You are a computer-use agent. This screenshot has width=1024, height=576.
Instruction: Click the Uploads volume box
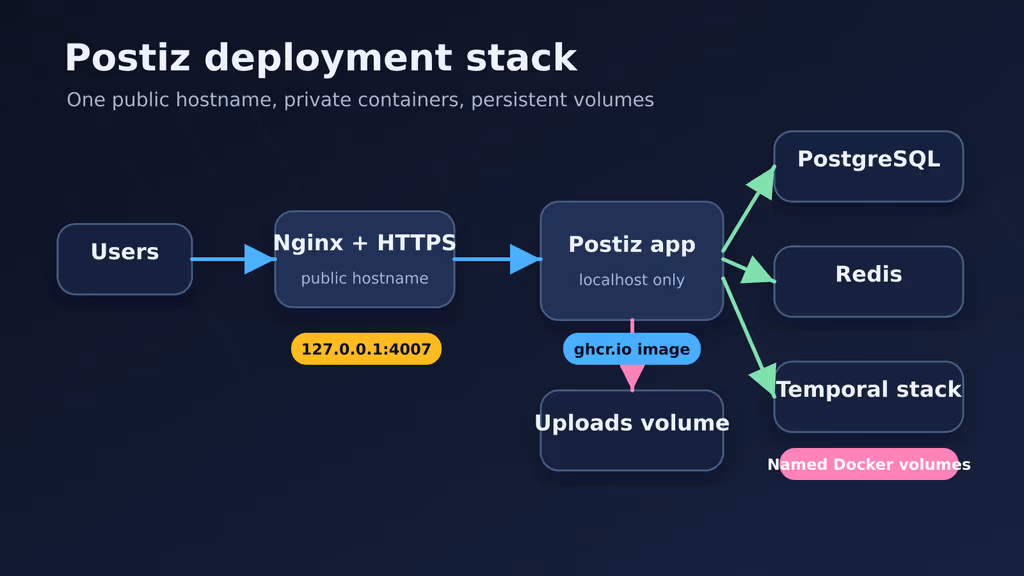(632, 430)
